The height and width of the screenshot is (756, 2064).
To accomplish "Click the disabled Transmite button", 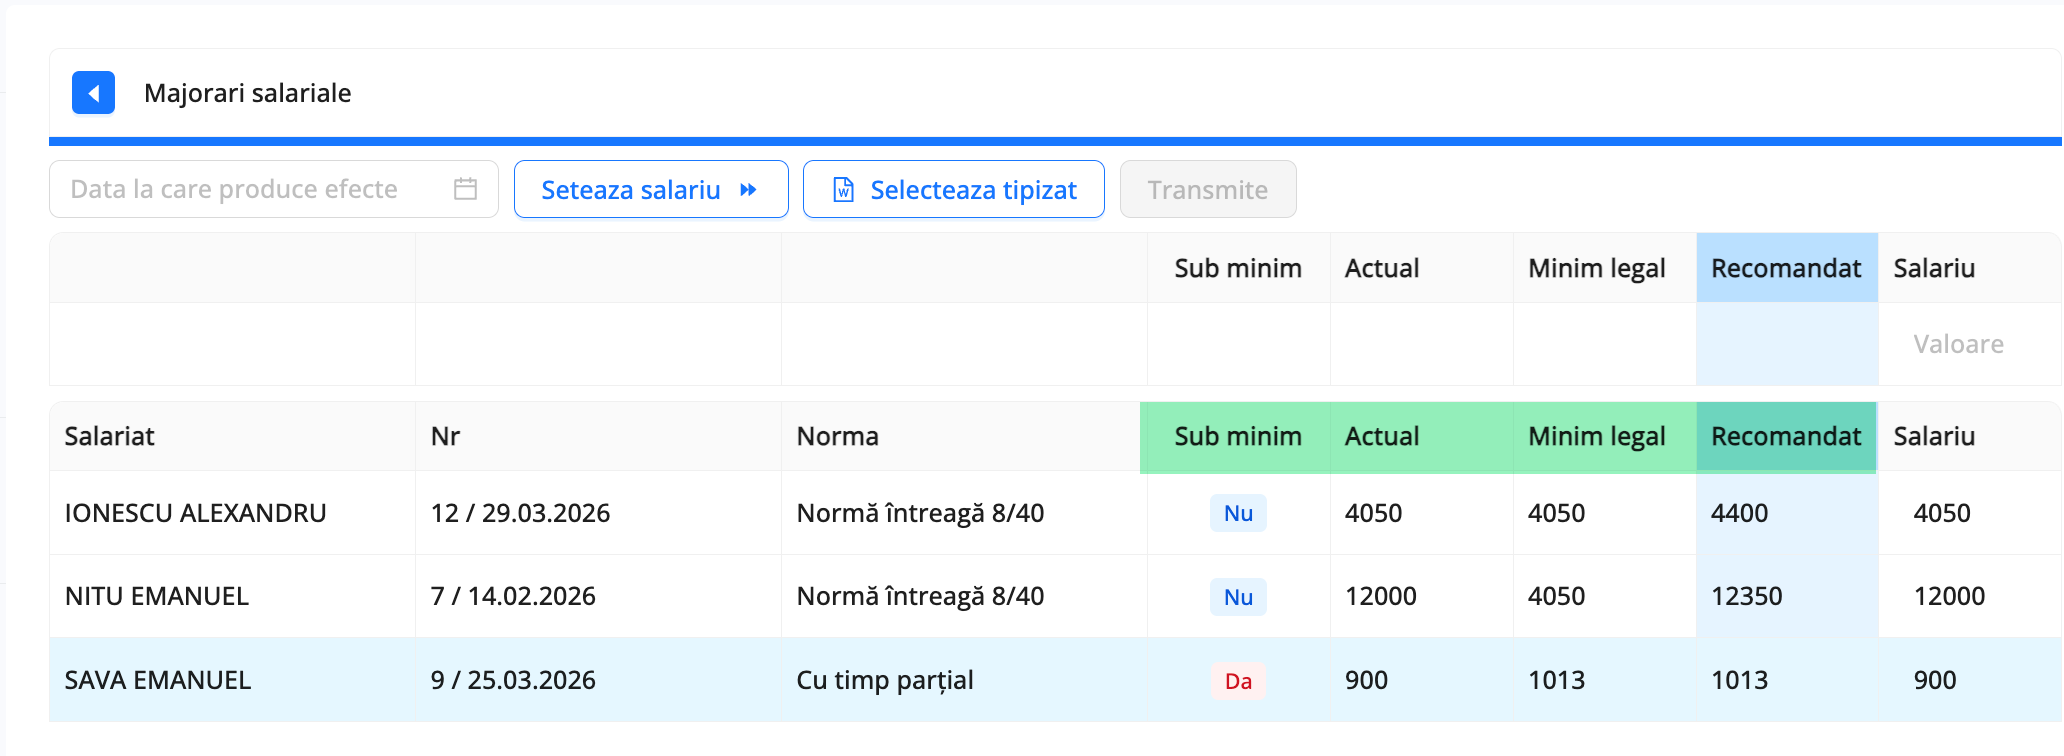I will tap(1208, 189).
